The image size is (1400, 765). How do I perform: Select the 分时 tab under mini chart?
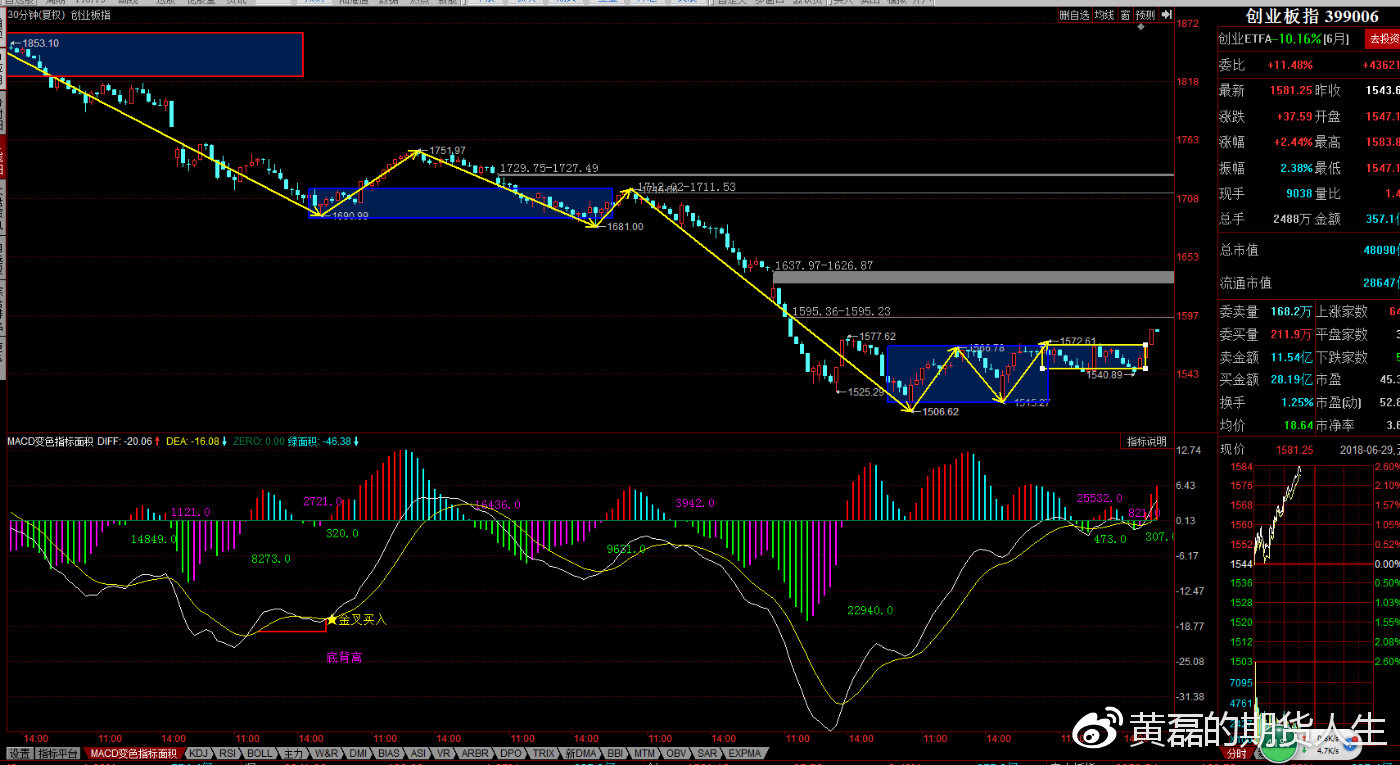click(1237, 753)
